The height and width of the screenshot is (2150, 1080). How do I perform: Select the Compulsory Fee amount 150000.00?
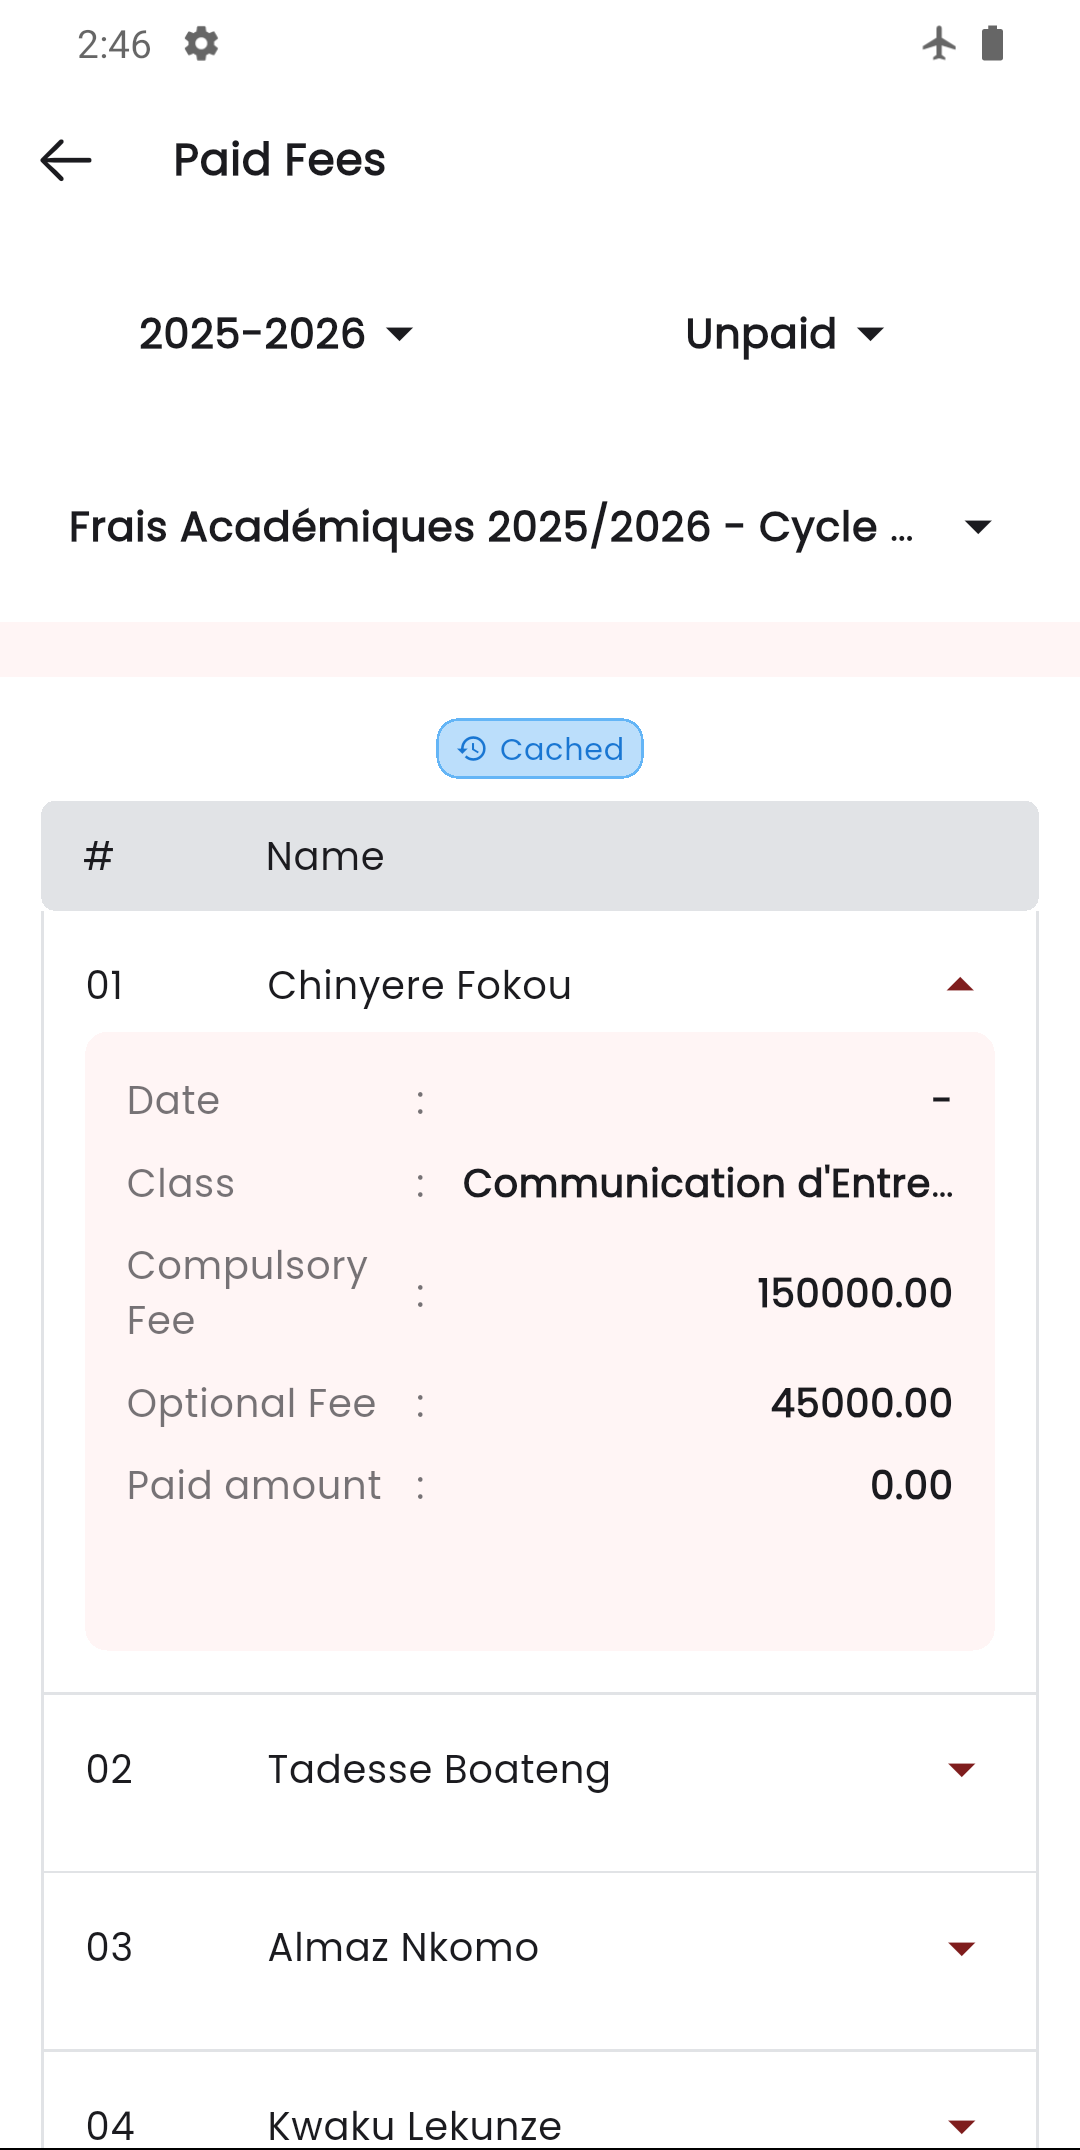853,1292
